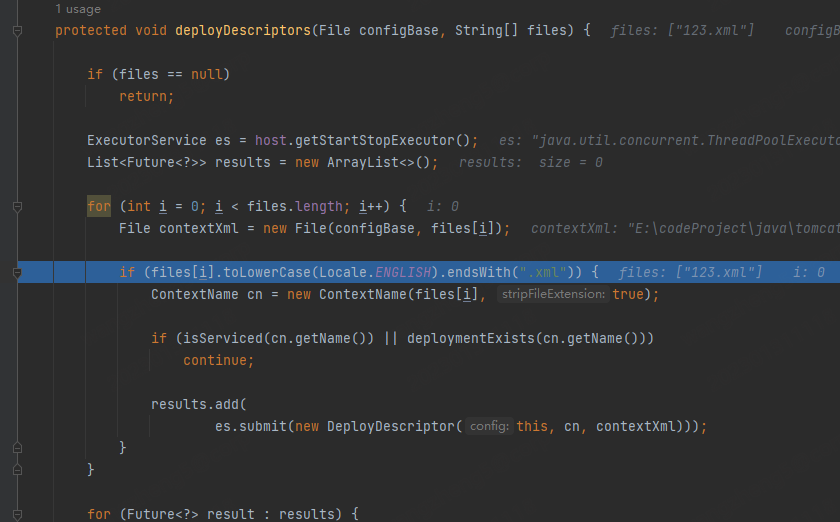Click 'files.length' in the loop condition
Screen dimensions: 840x522
tap(295, 206)
